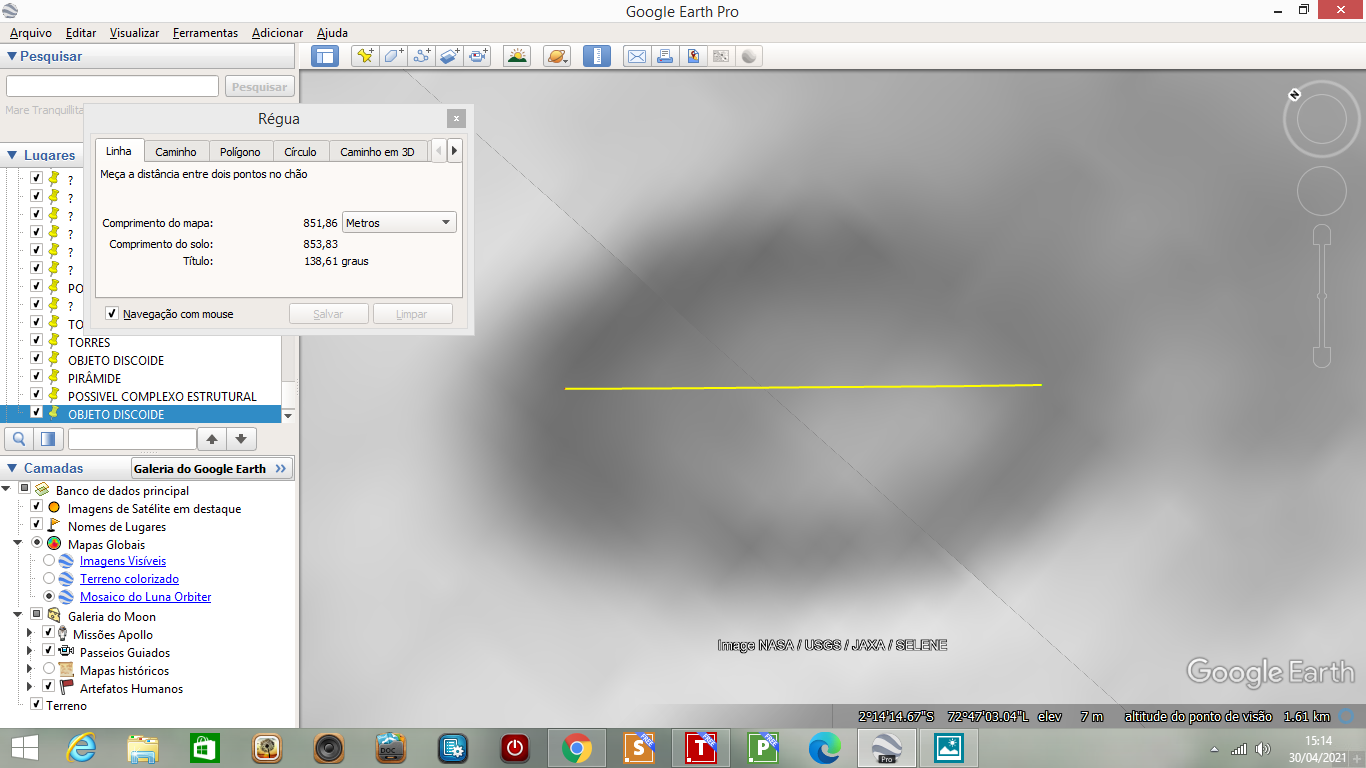Screen dimensions: 1366x768
Task: Collapse the Camadas panel
Action: 12,468
